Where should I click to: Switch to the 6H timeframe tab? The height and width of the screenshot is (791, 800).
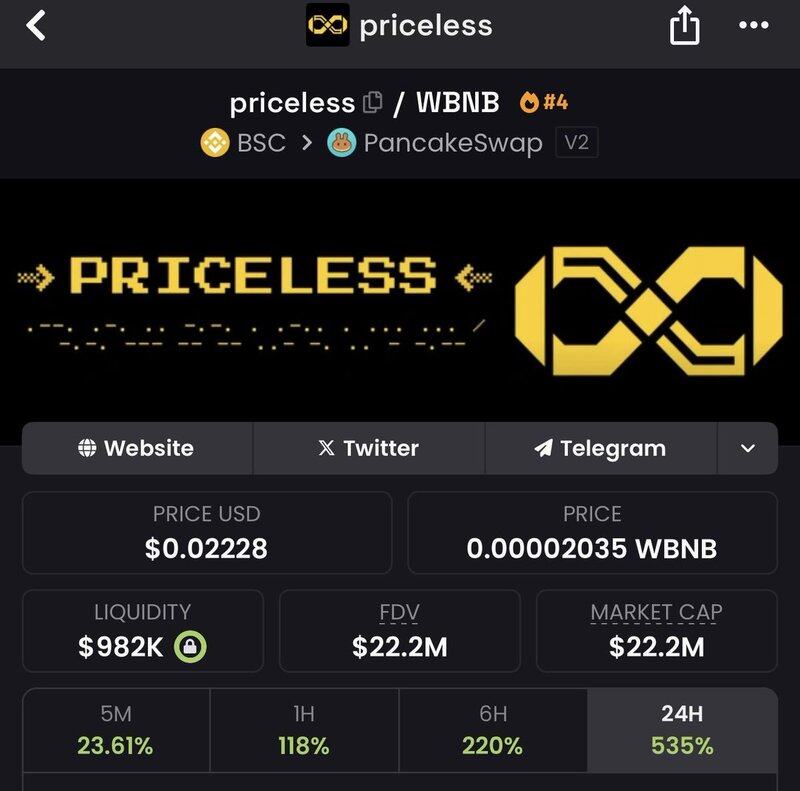coord(492,730)
